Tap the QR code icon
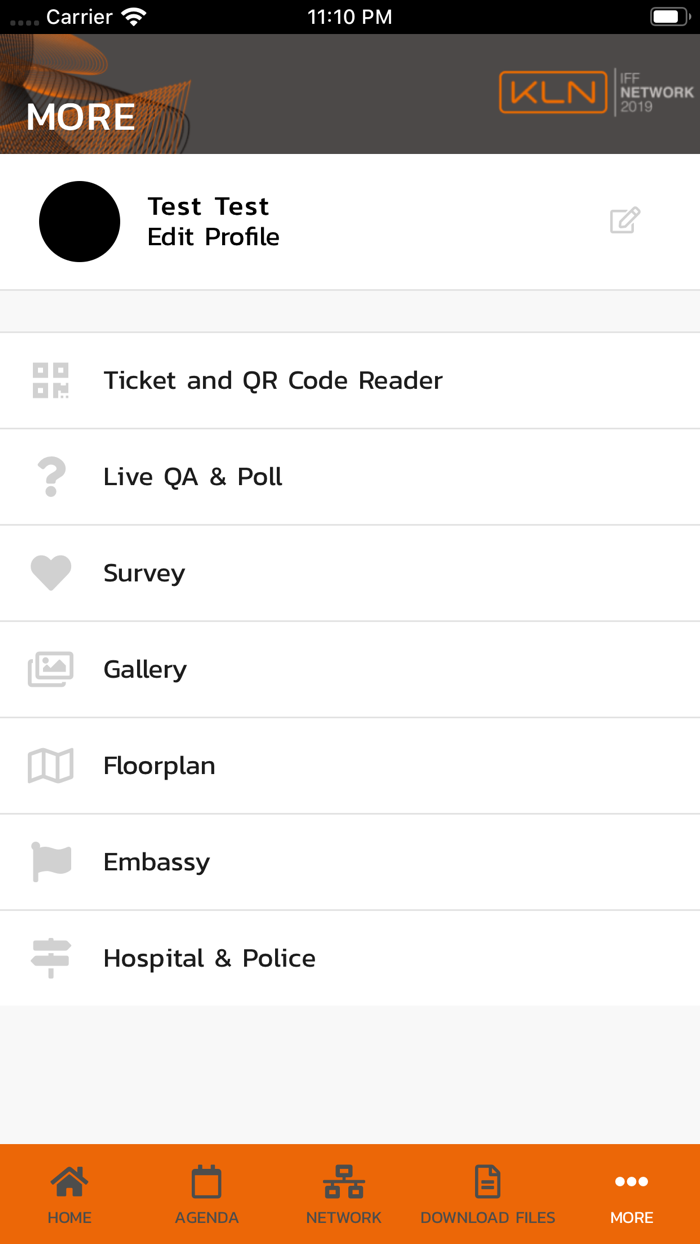The height and width of the screenshot is (1244, 700). pos(50,381)
